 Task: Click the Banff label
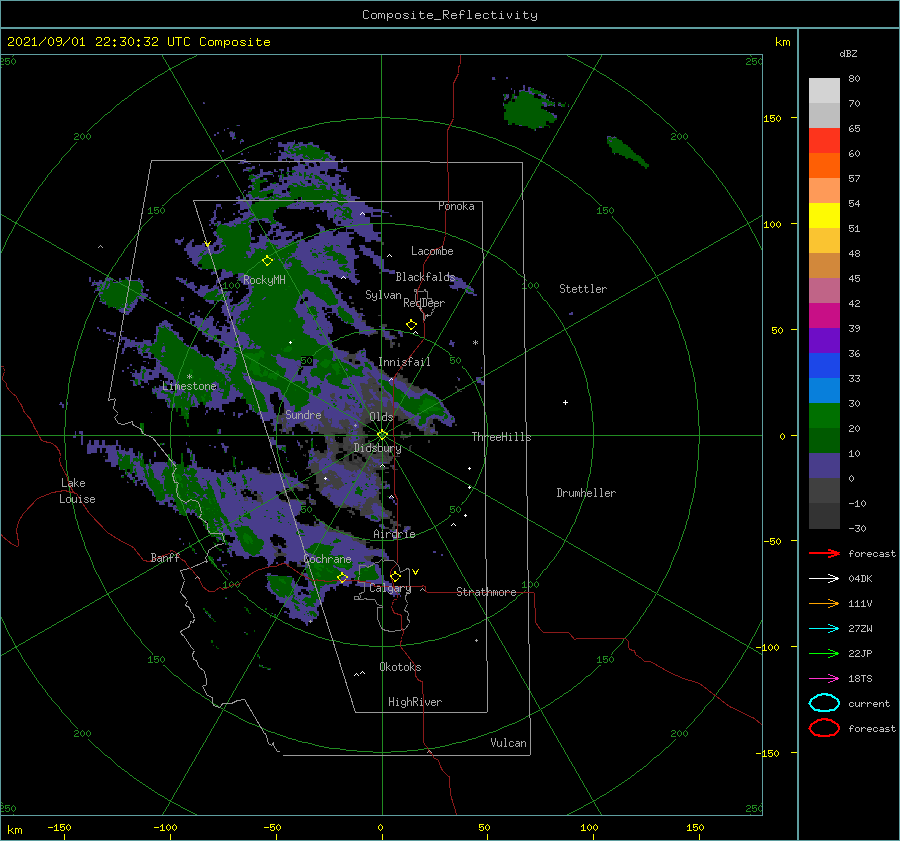coord(165,557)
